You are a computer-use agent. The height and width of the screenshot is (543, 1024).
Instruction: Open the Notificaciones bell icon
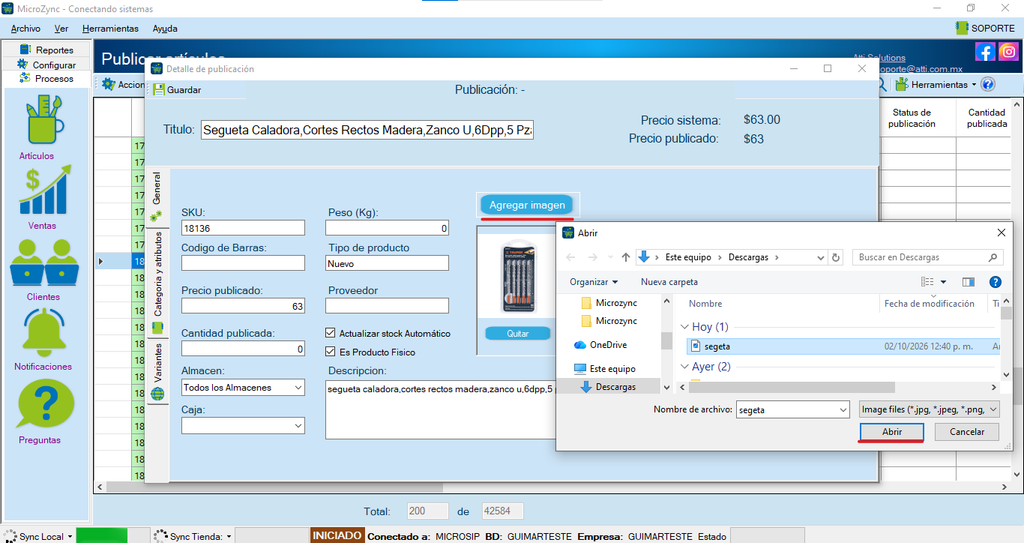pyautogui.click(x=44, y=333)
